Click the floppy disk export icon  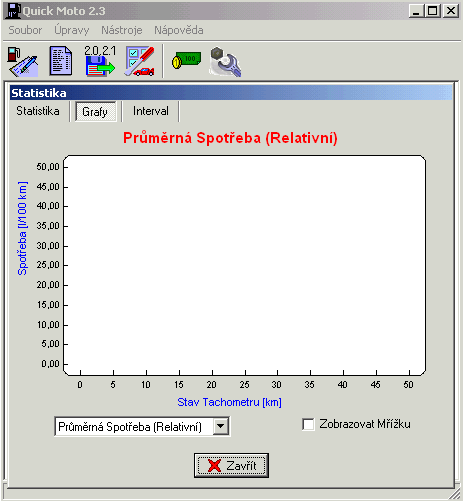(x=100, y=61)
